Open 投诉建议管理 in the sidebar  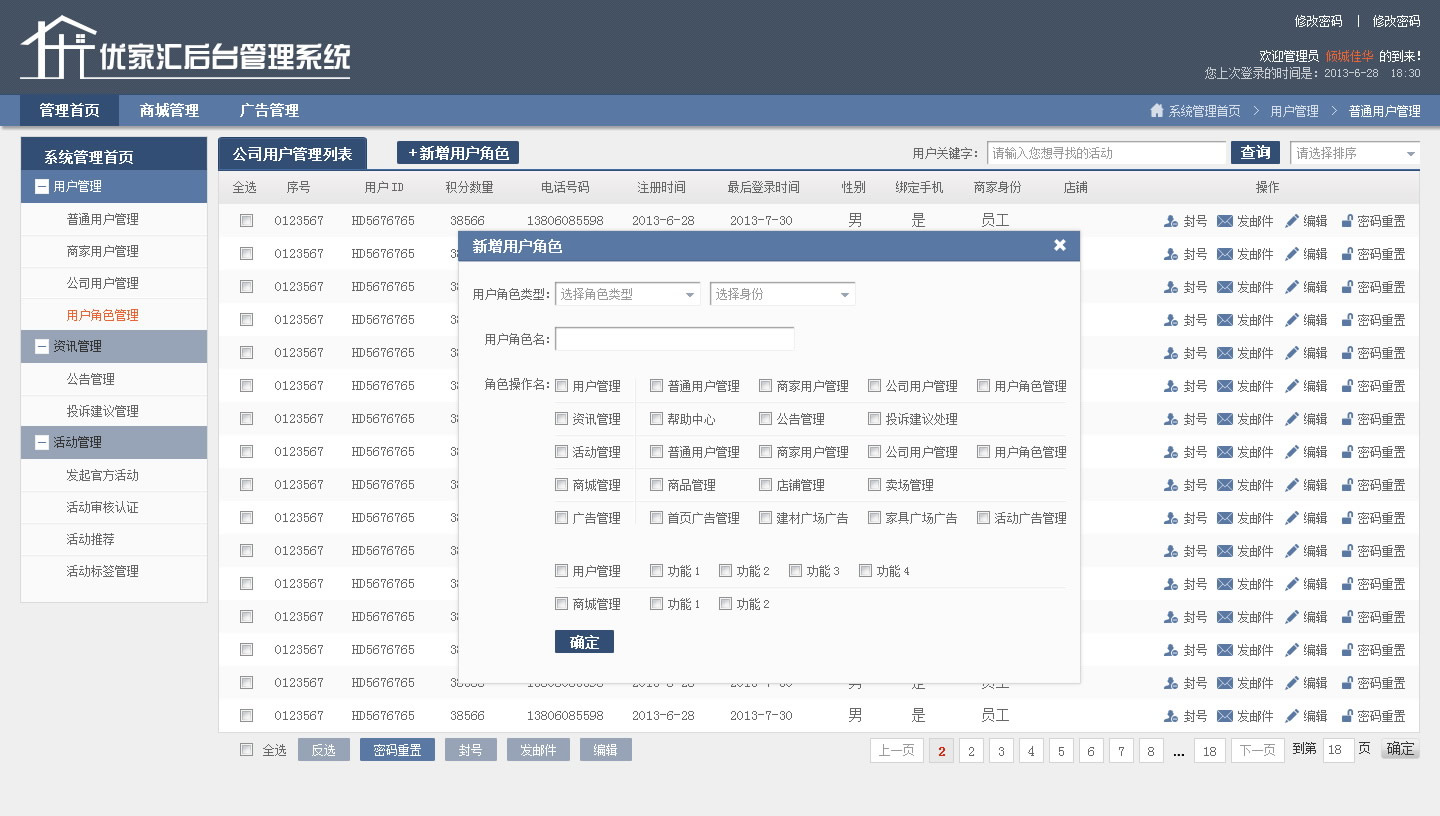tap(102, 411)
